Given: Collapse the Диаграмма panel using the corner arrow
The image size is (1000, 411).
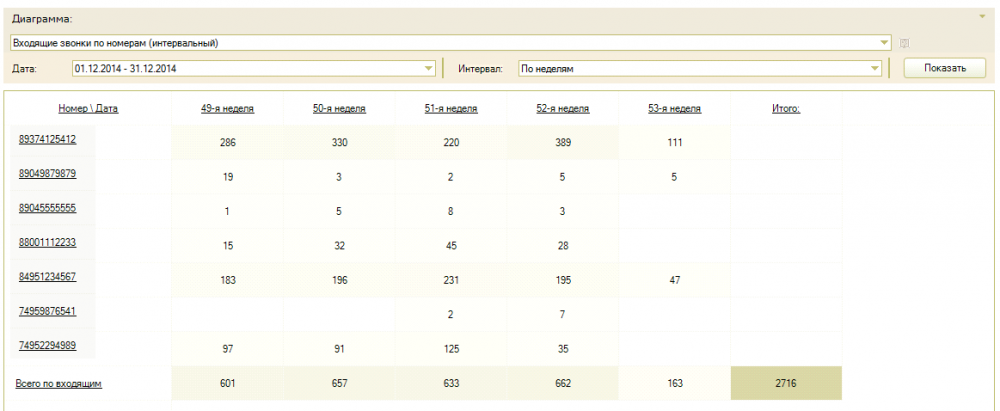Looking at the screenshot, I should pos(981,17).
